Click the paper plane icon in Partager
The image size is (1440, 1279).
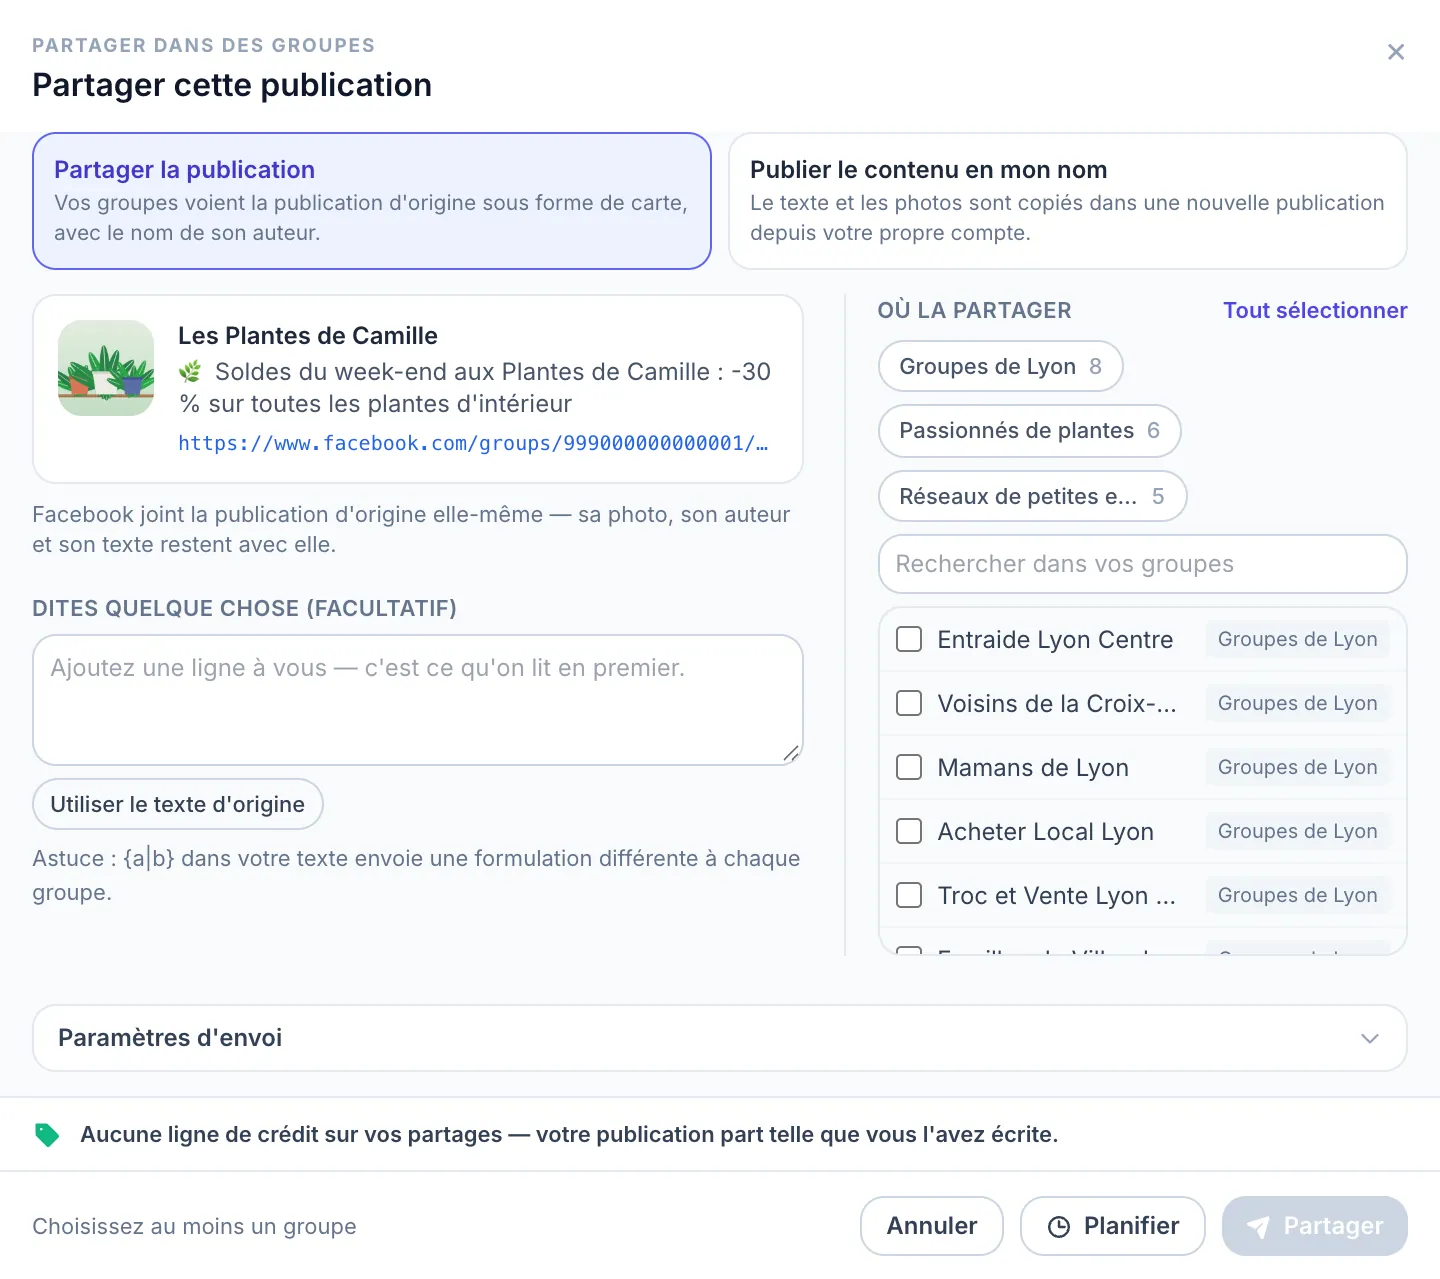click(x=1258, y=1226)
